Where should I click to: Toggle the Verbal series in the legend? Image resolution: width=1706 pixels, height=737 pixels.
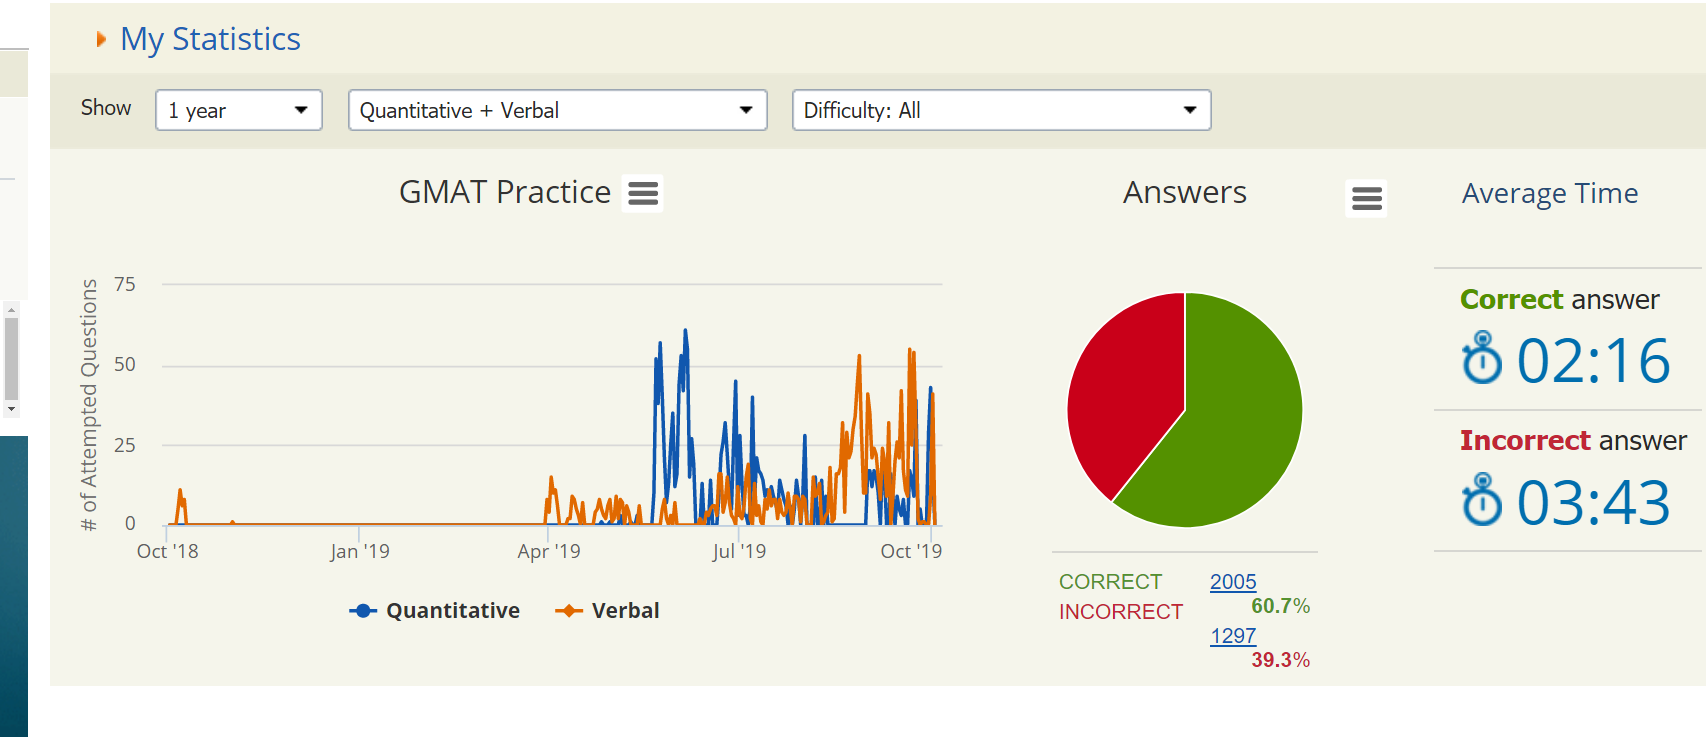click(625, 611)
